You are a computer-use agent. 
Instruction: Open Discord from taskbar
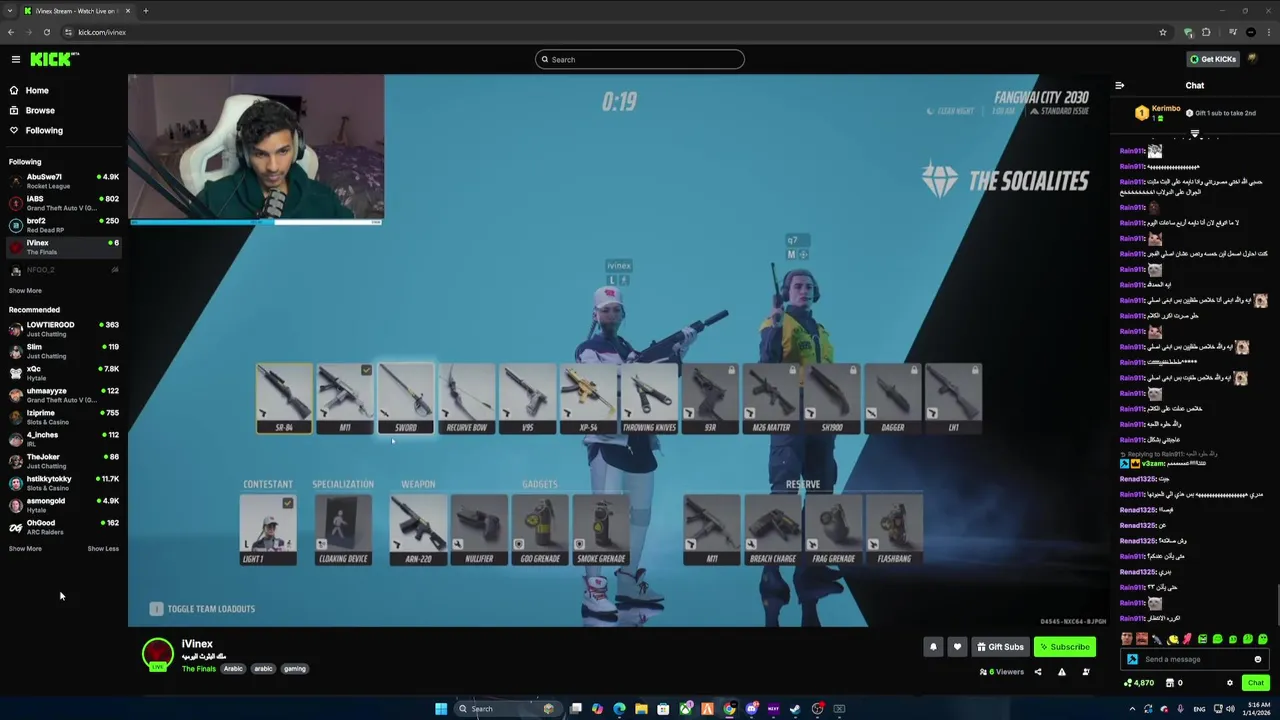tap(751, 709)
